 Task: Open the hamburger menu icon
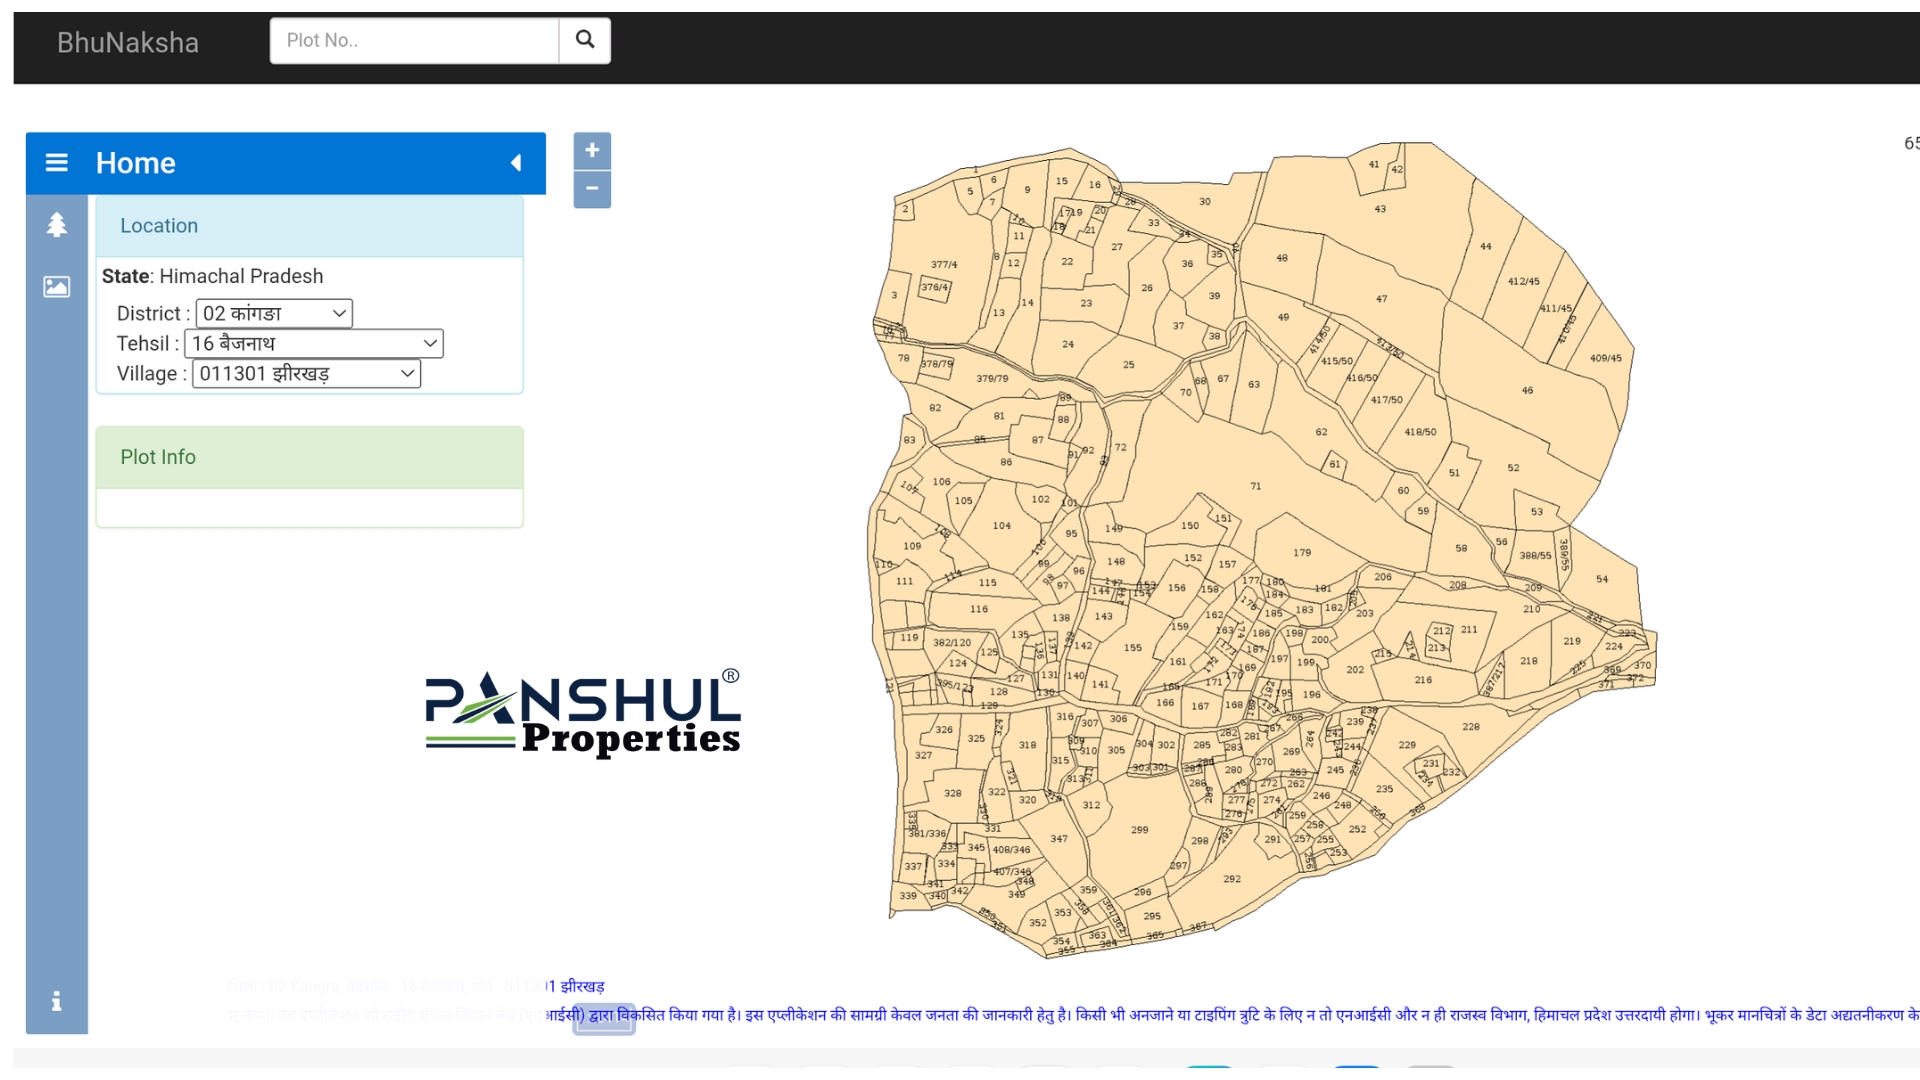click(x=57, y=163)
